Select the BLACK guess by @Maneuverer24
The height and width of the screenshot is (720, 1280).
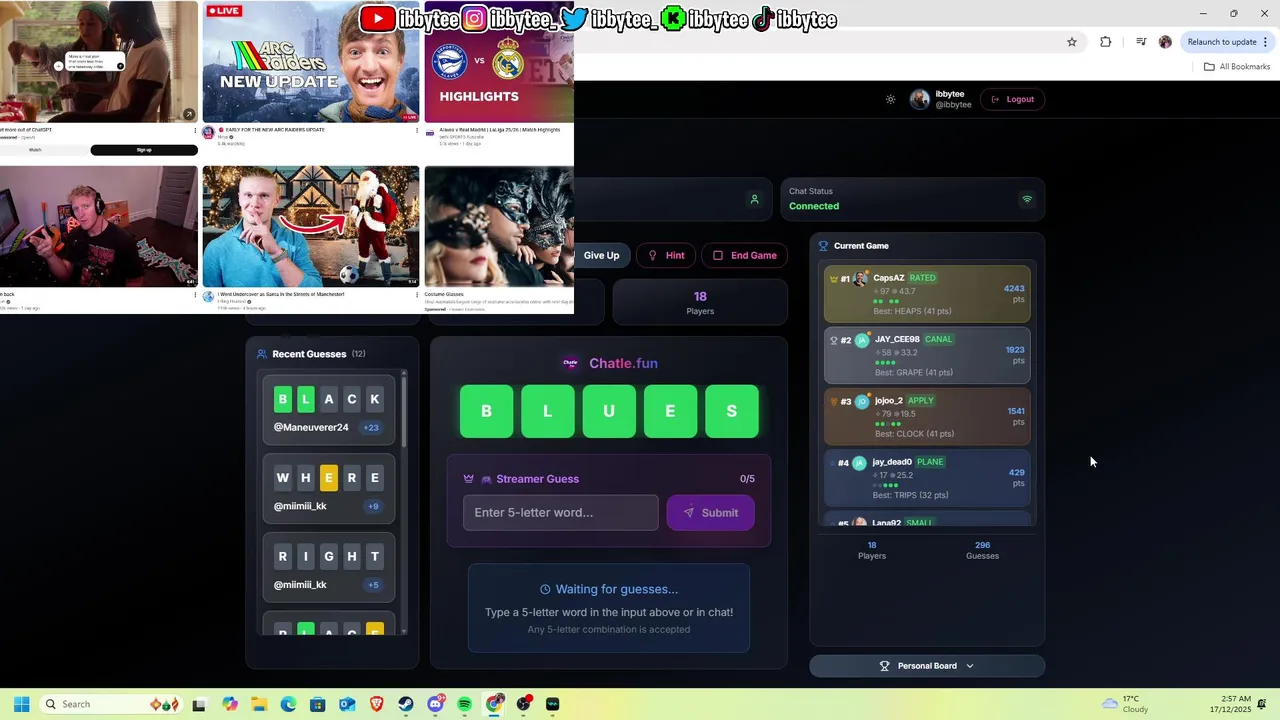329,408
